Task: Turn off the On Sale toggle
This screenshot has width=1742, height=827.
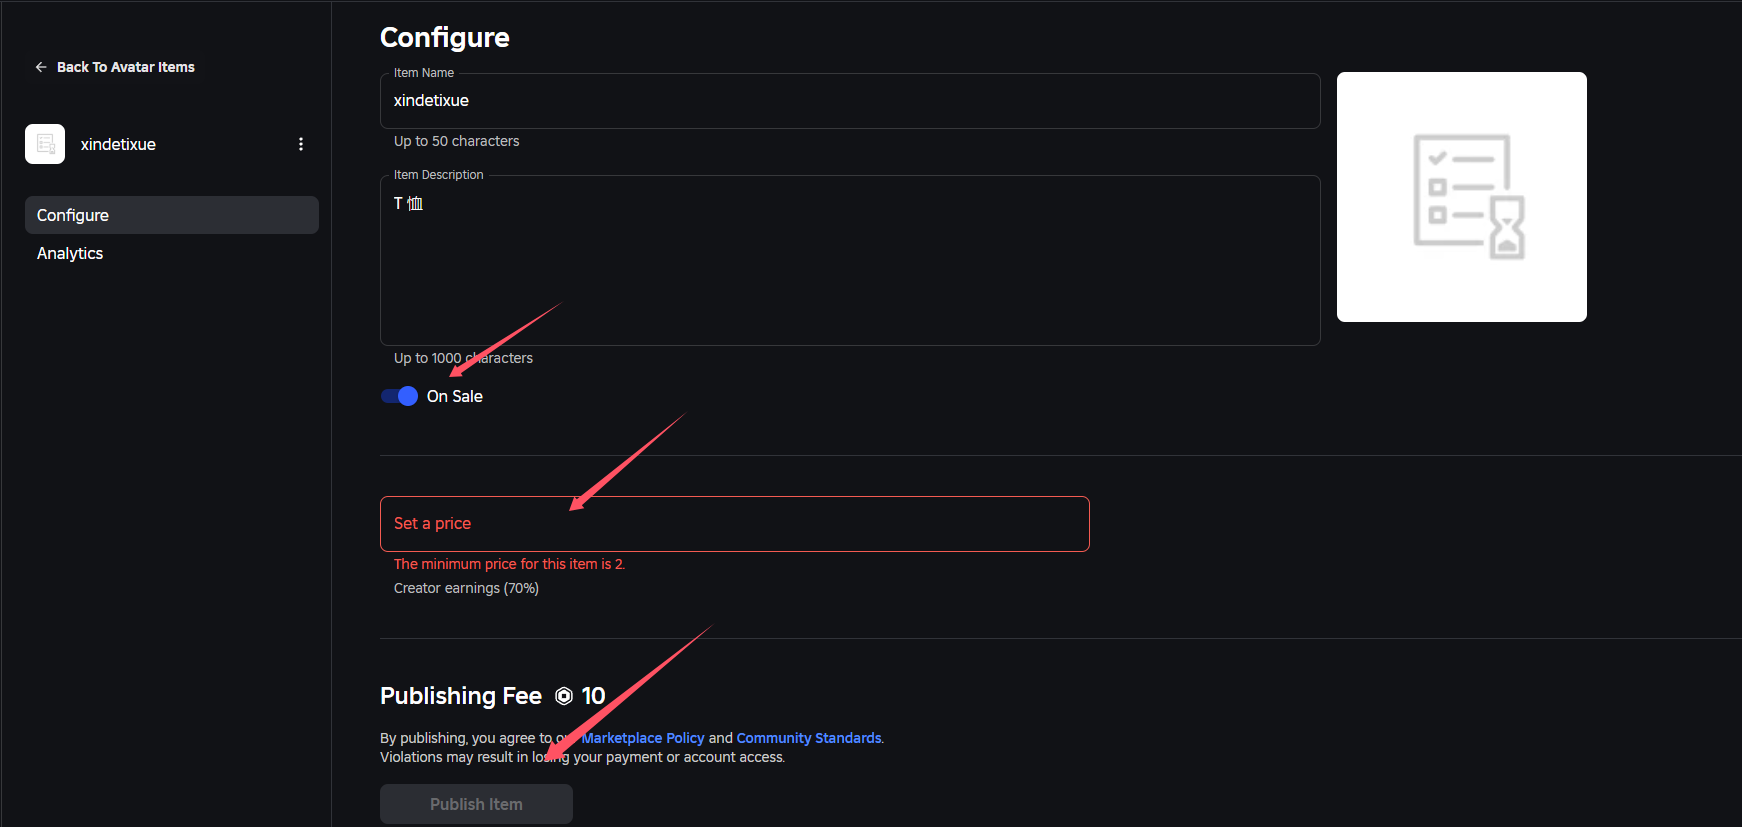Action: click(400, 396)
